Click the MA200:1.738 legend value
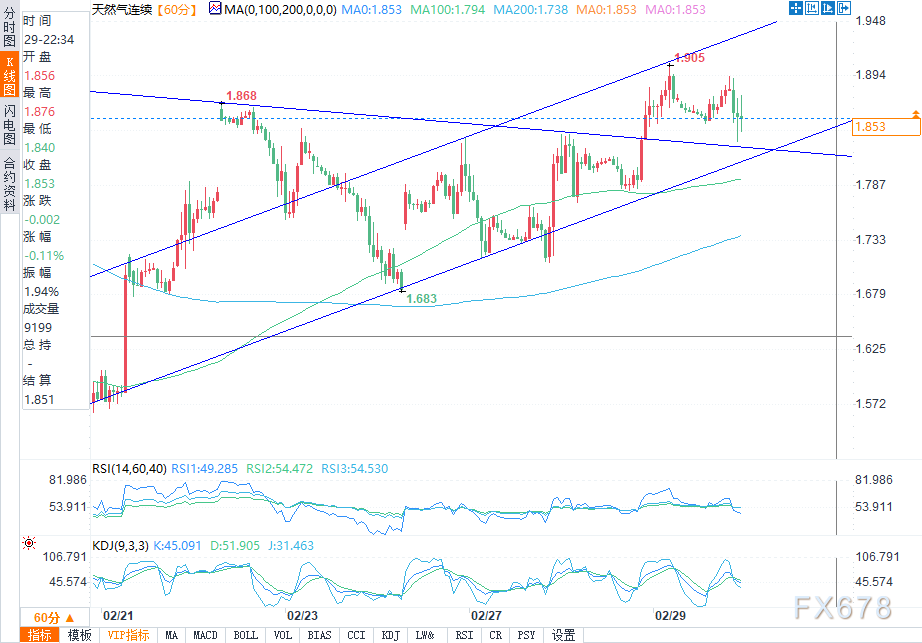Screen dimensions: 922x643 (530, 9)
